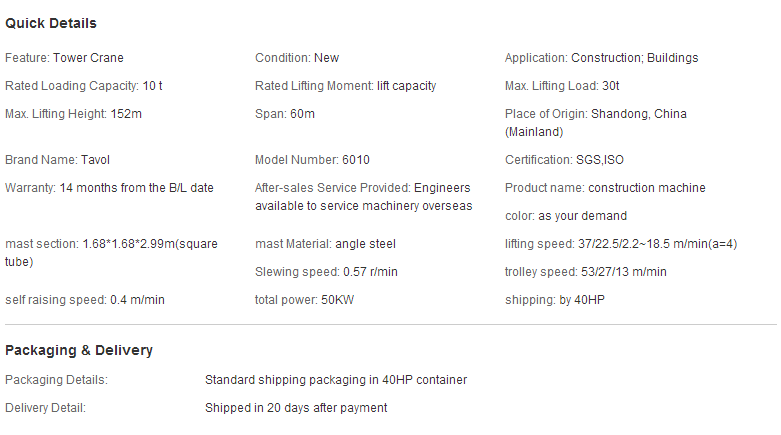Click the Max. Lifting Height 152m entry
Viewport: 781px width, 435px height.
(73, 114)
